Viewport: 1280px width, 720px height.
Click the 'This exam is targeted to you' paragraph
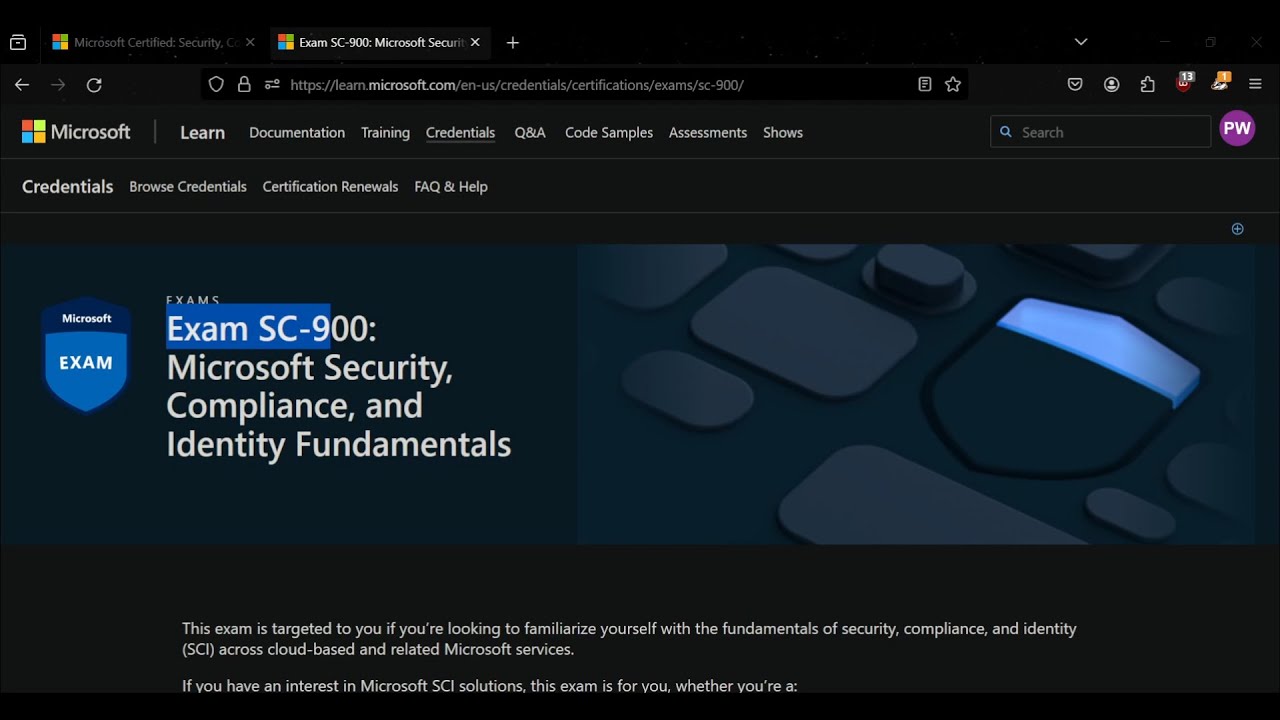pyautogui.click(x=629, y=639)
